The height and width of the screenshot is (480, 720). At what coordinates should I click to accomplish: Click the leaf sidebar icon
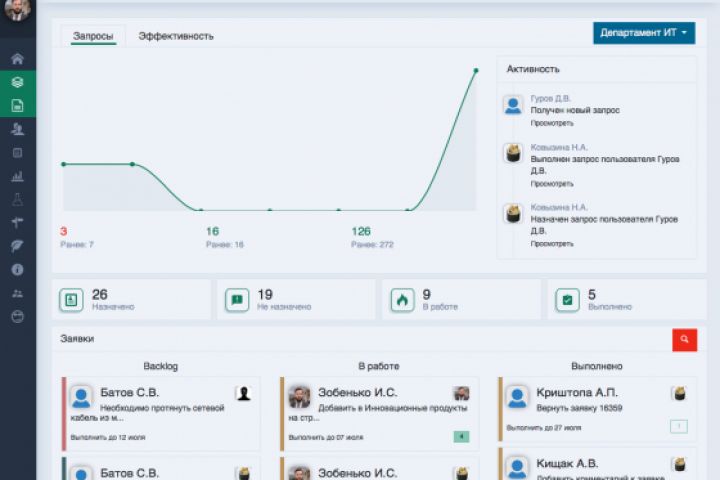tap(17, 246)
